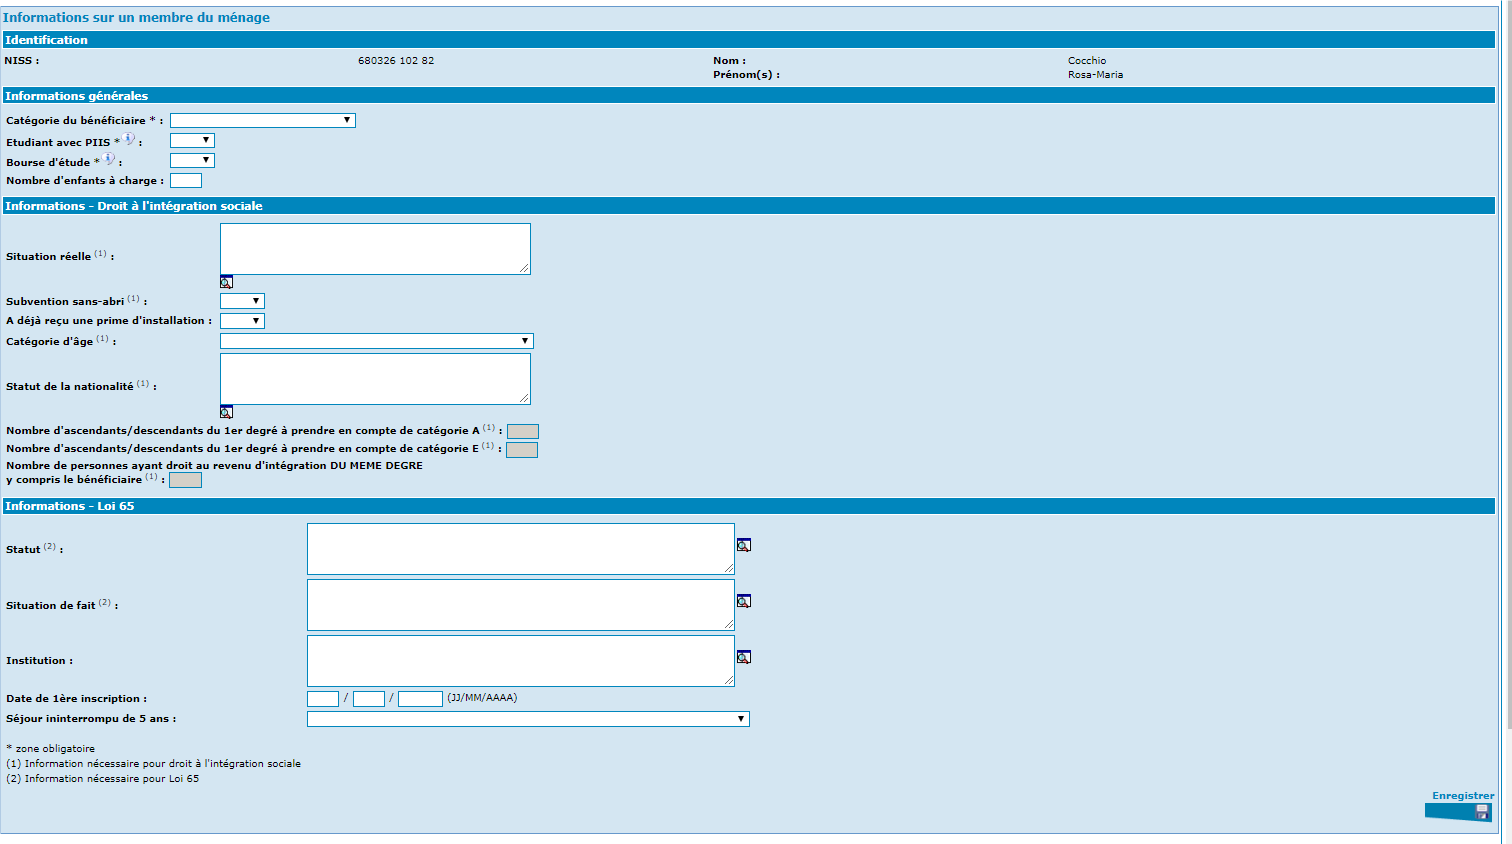Click Informations générales section header
1512x844 pixels.
(x=748, y=96)
